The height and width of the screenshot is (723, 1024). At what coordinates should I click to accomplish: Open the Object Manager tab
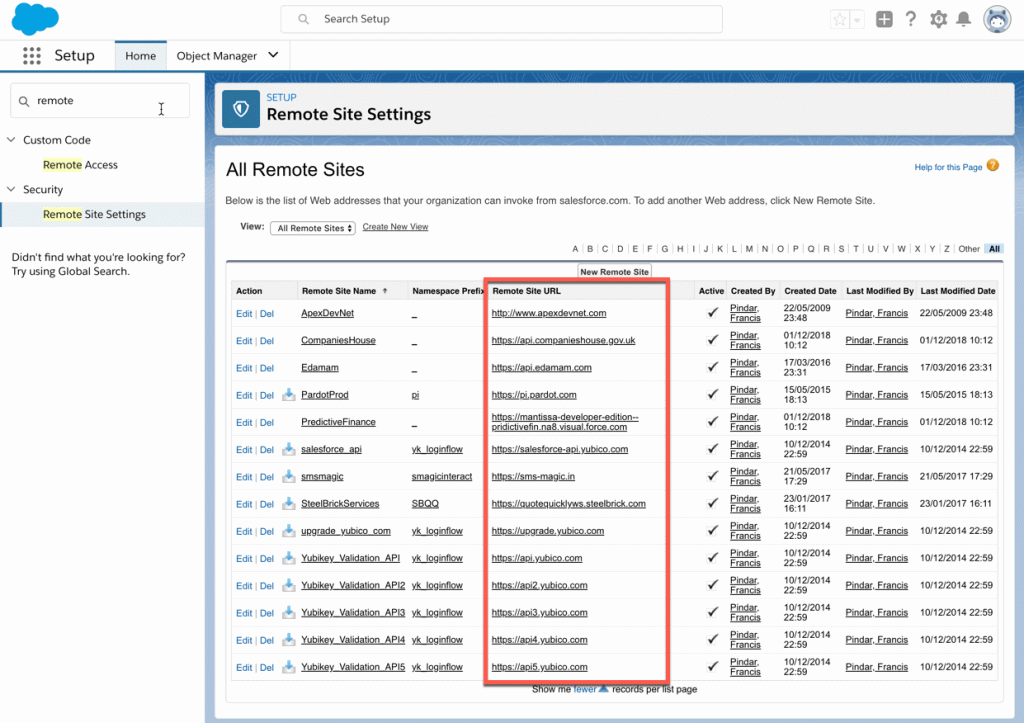(218, 55)
